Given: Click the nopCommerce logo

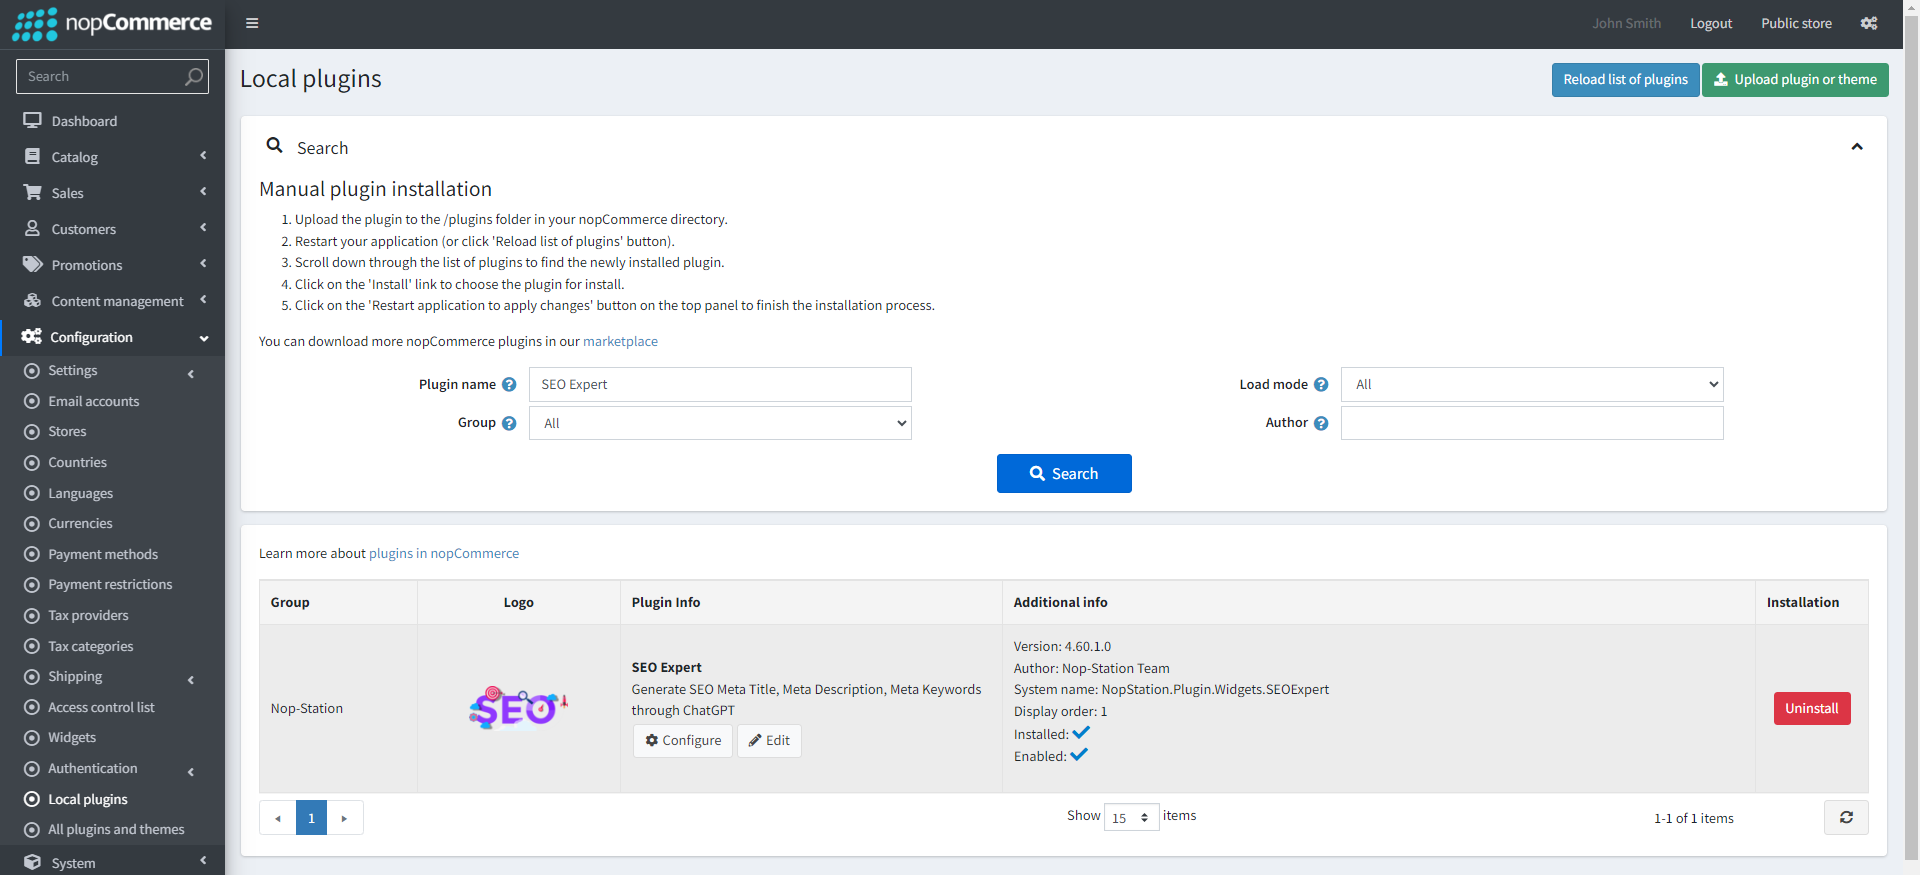Looking at the screenshot, I should (x=112, y=24).
